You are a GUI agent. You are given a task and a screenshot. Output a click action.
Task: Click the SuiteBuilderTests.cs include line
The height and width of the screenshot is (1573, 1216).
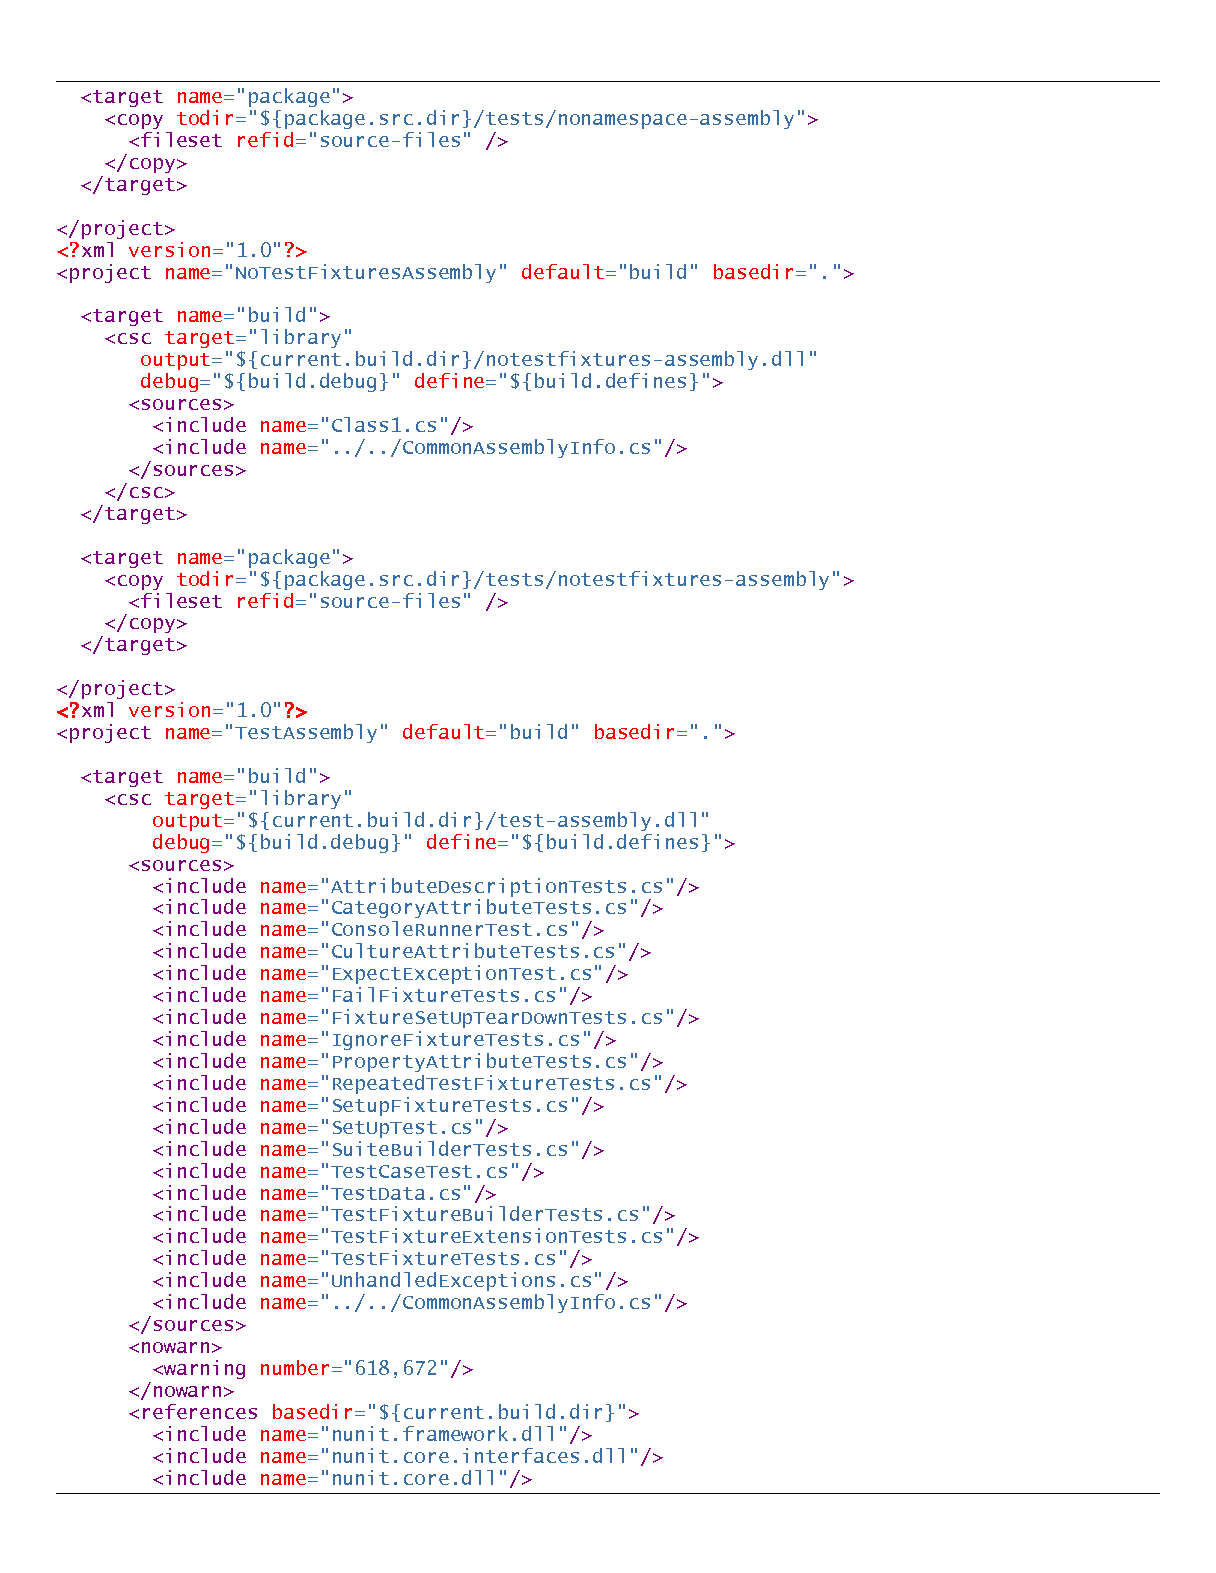379,1149
